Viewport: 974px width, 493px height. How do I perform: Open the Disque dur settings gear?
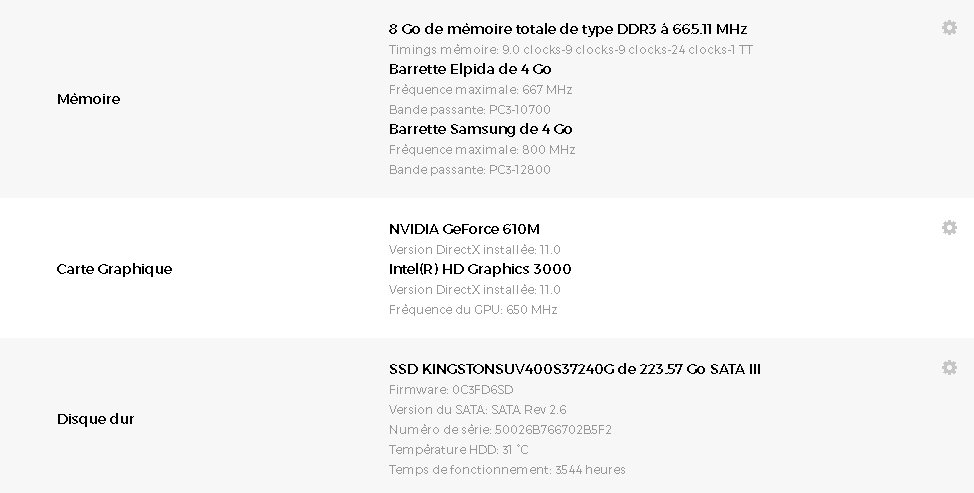coord(949,368)
